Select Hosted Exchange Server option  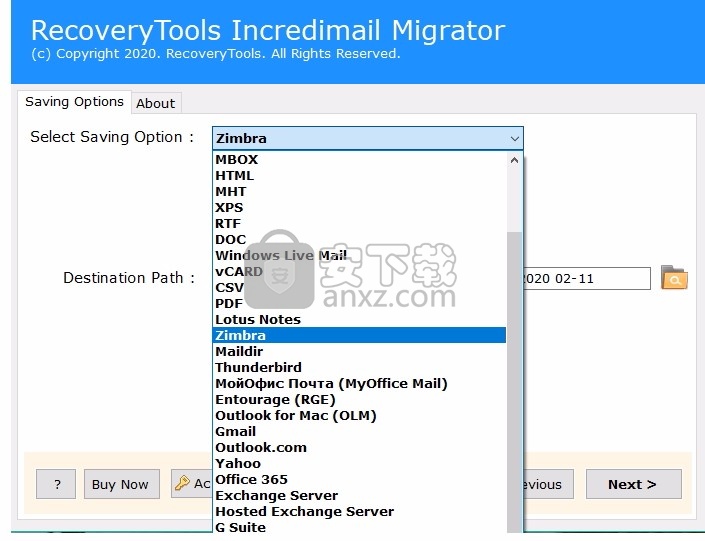point(359,511)
